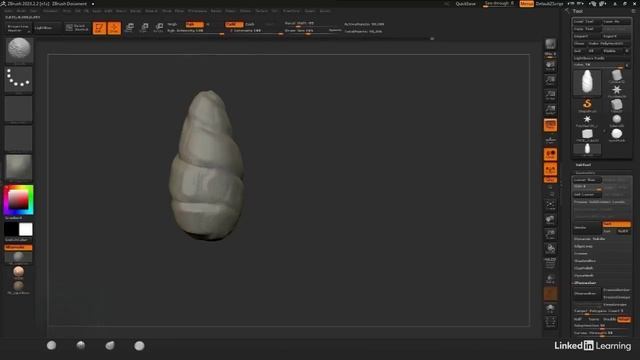Click the Solo mode icon

[550, 308]
